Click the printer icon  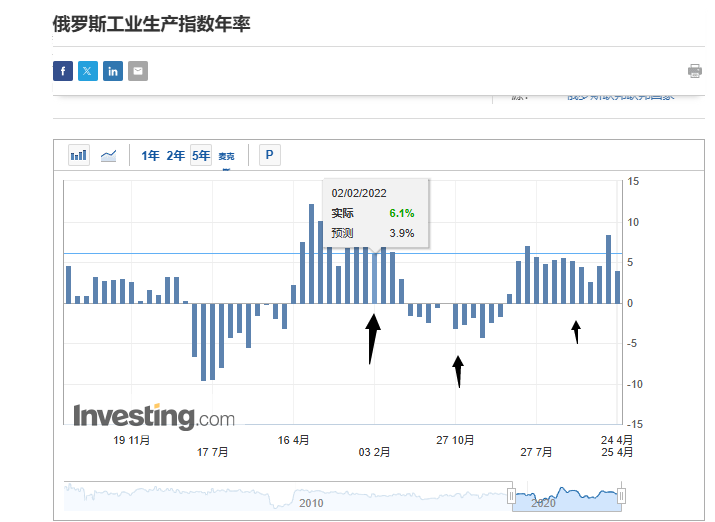click(x=694, y=71)
